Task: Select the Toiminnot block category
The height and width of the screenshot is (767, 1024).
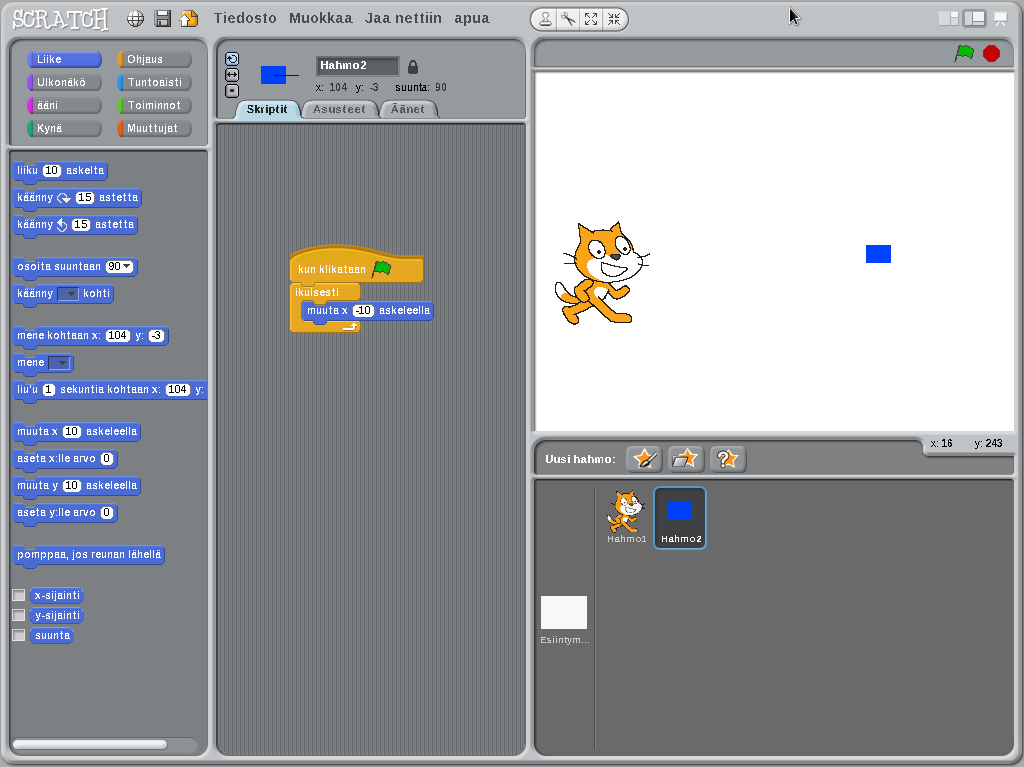Action: (x=154, y=105)
